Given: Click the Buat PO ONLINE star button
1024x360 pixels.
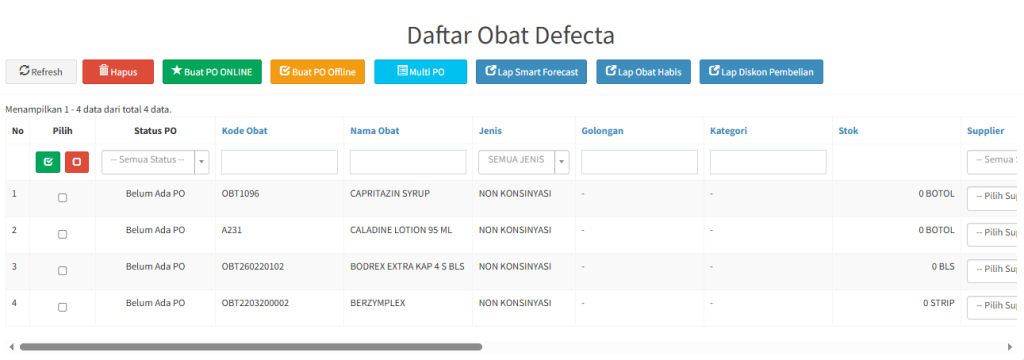Looking at the screenshot, I should [x=212, y=72].
